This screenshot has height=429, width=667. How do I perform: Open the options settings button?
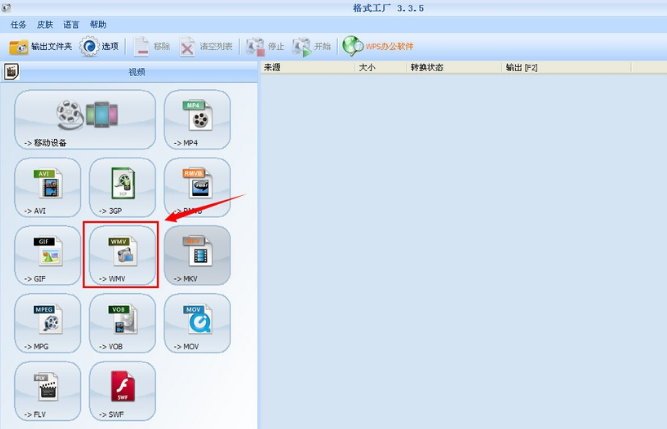(99, 46)
